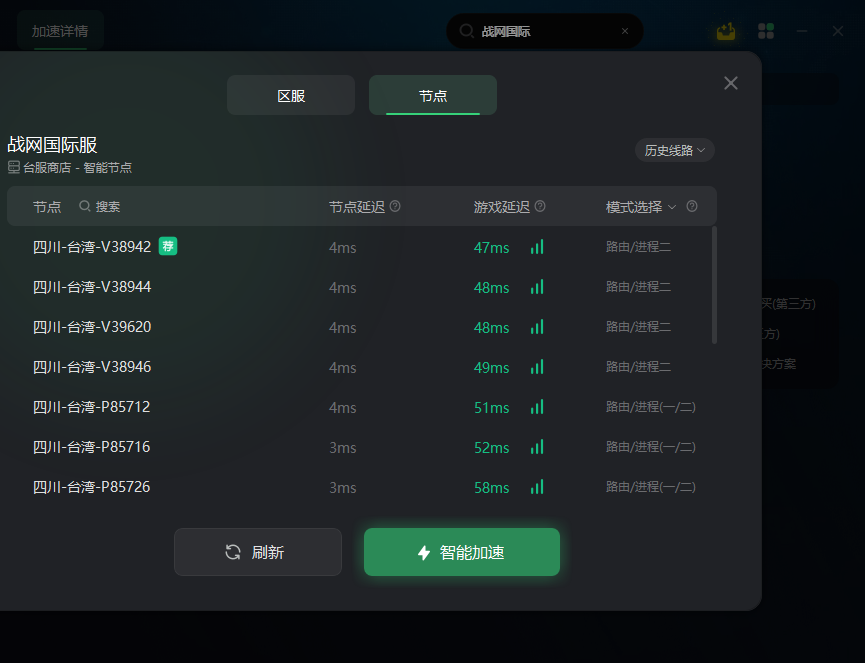
Task: Click the top search magnifier icon
Action: point(466,31)
